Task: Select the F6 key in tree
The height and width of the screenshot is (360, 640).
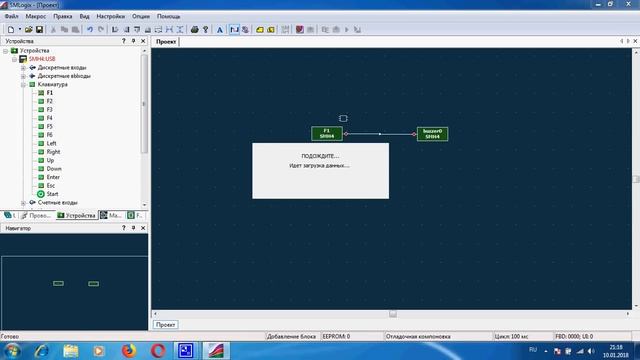Action: coord(49,135)
